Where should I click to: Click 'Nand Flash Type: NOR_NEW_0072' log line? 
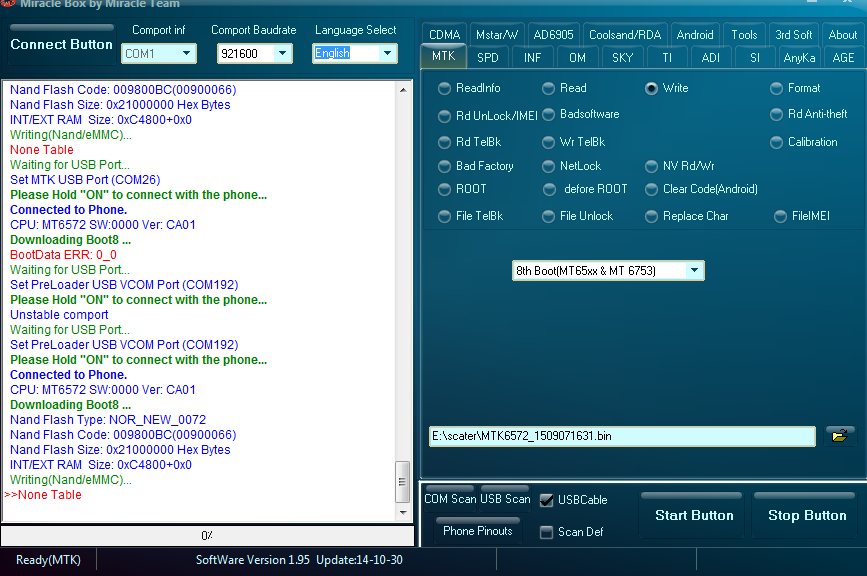108,420
